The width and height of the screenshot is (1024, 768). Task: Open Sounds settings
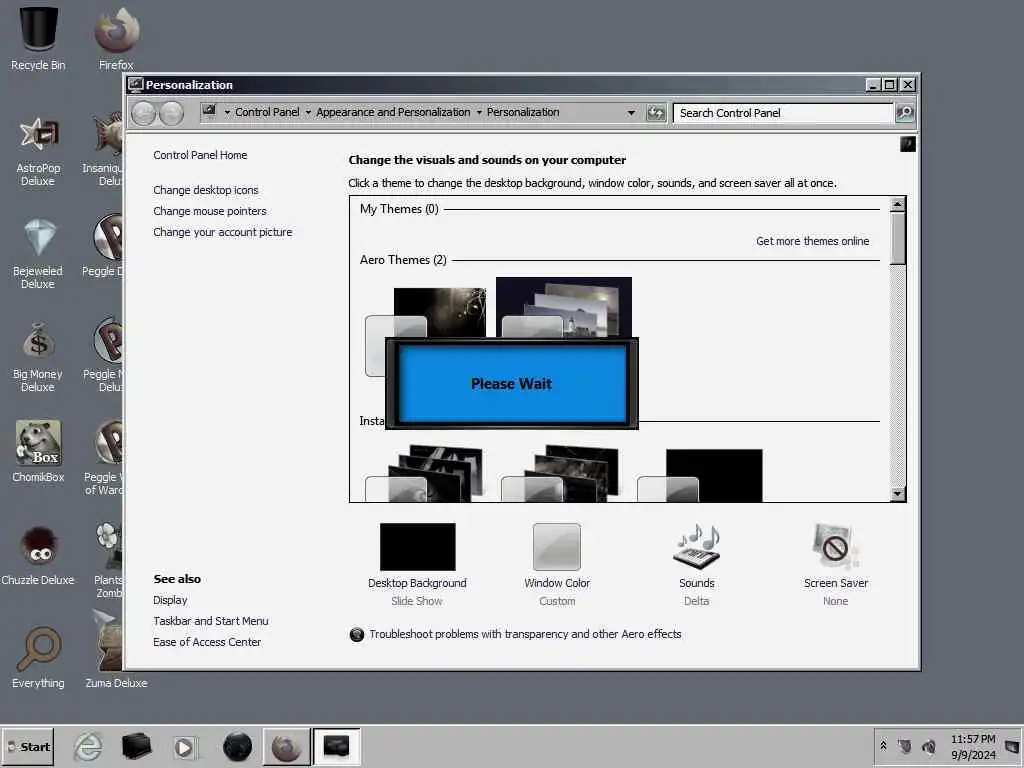[x=696, y=564]
